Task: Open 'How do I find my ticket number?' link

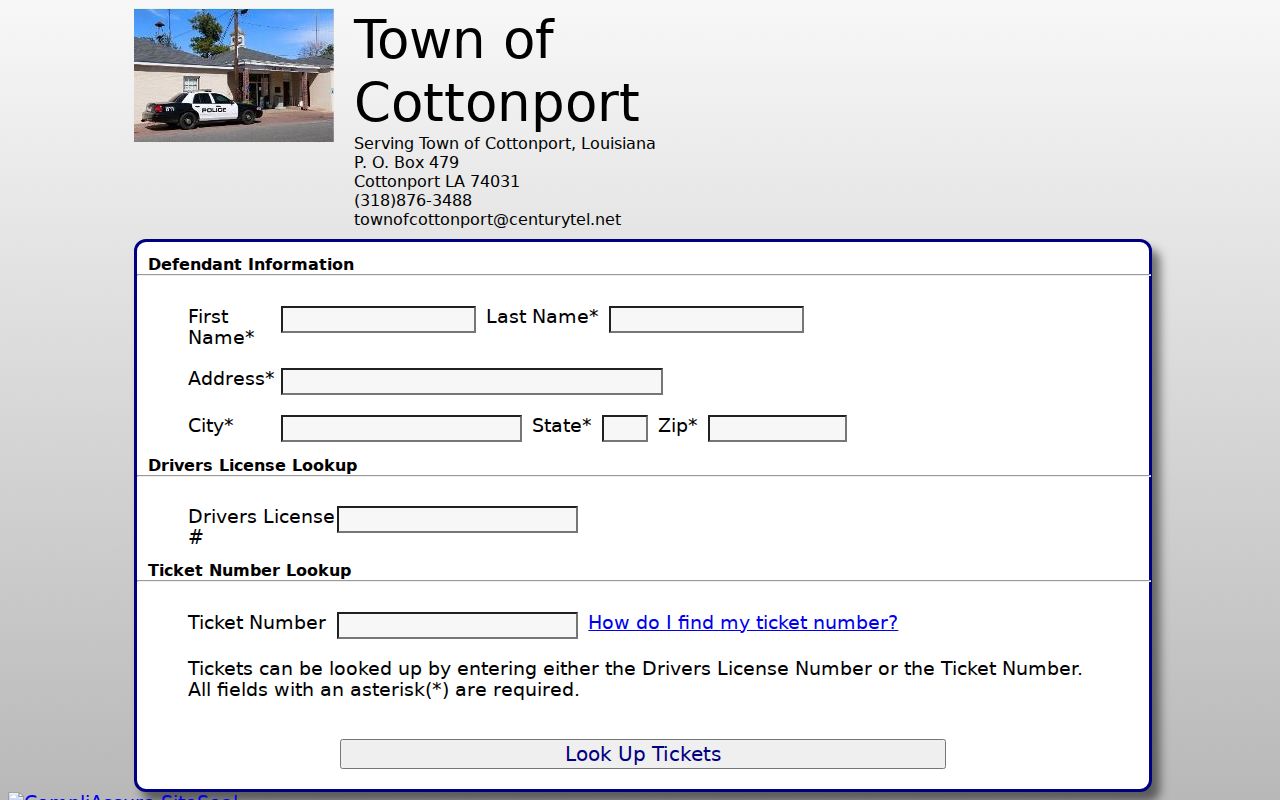Action: click(743, 623)
